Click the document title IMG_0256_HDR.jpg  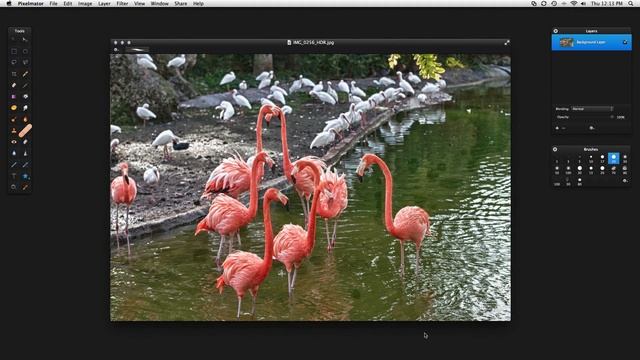[x=313, y=42]
